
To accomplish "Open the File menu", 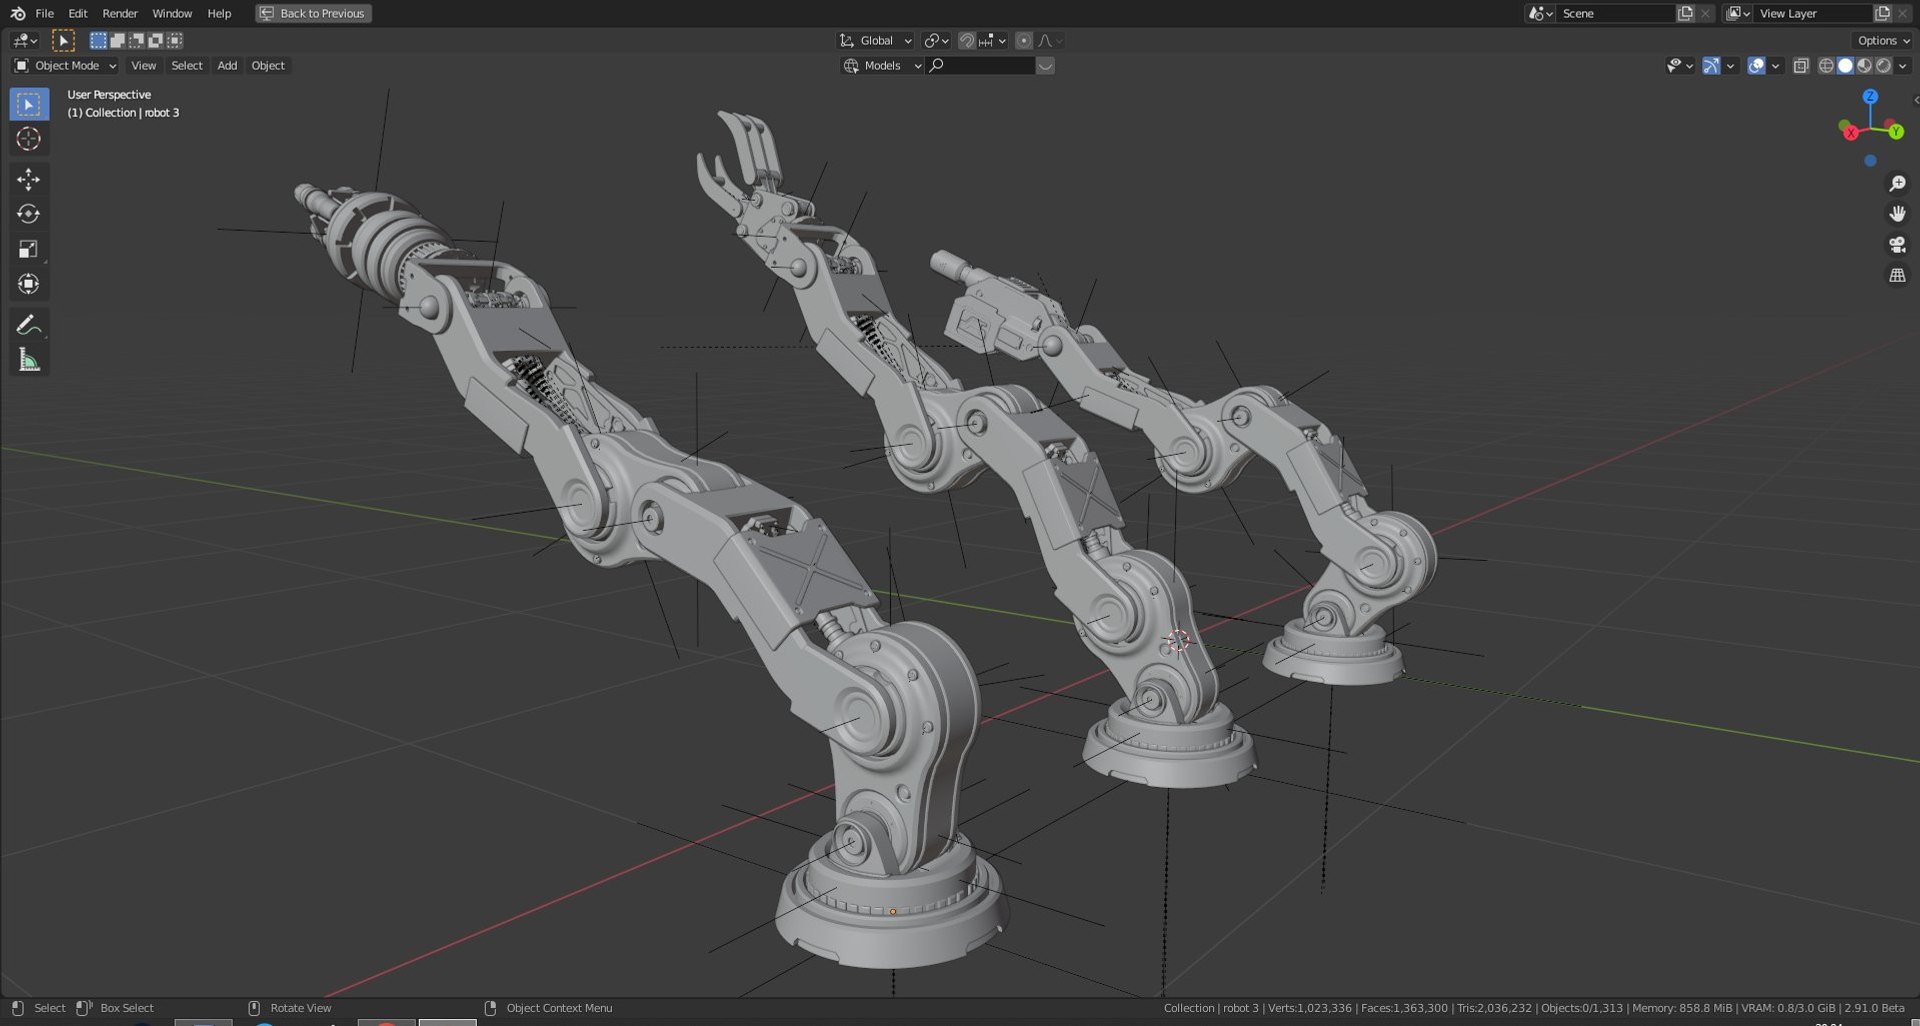I will tap(45, 13).
